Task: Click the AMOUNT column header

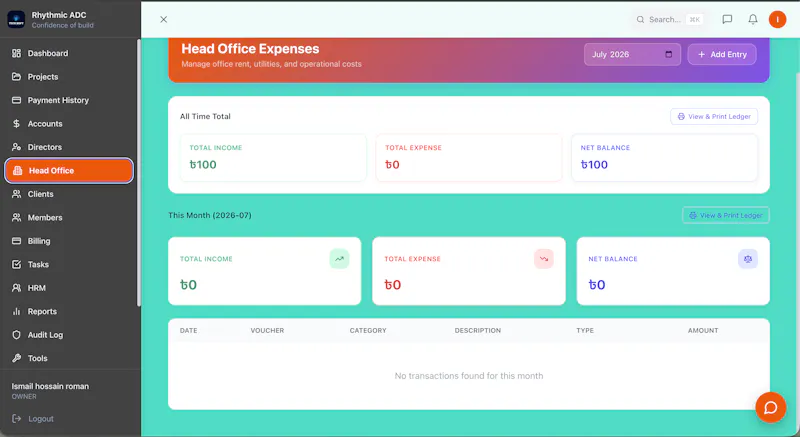Action: [703, 330]
